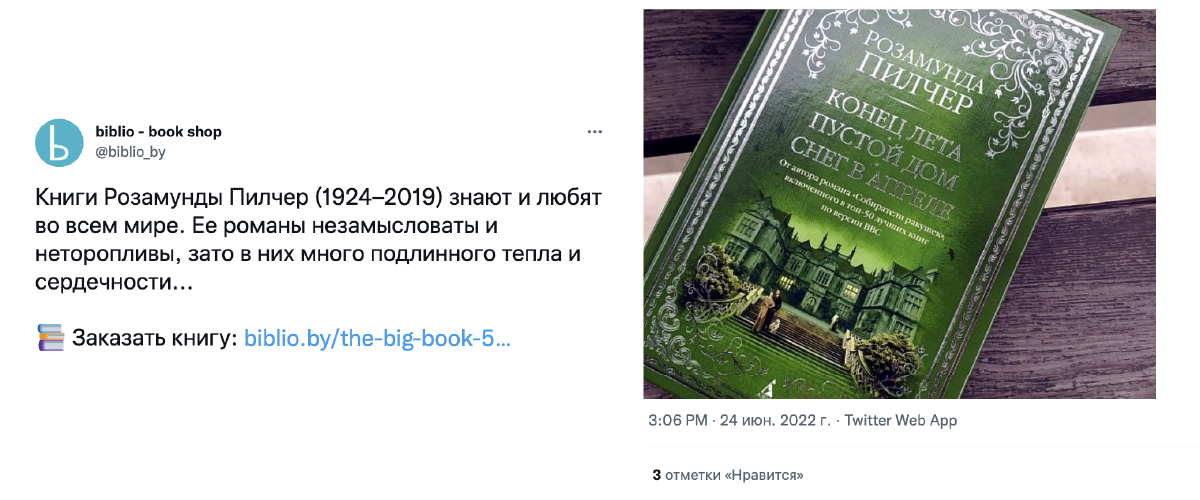This screenshot has height=500, width=1200.
Task: Open the biblio book shop profile avatar
Action: pos(59,141)
